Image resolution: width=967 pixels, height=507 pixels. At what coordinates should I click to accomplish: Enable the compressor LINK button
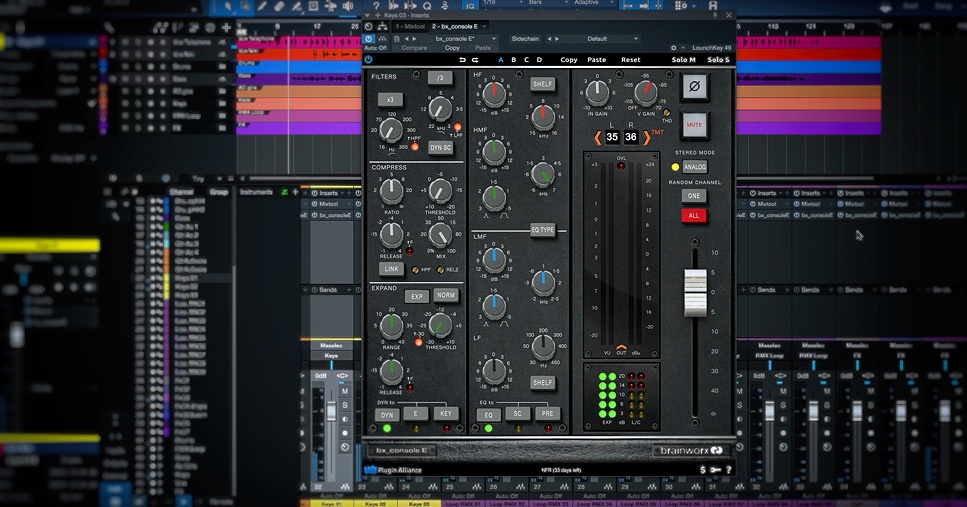[391, 269]
